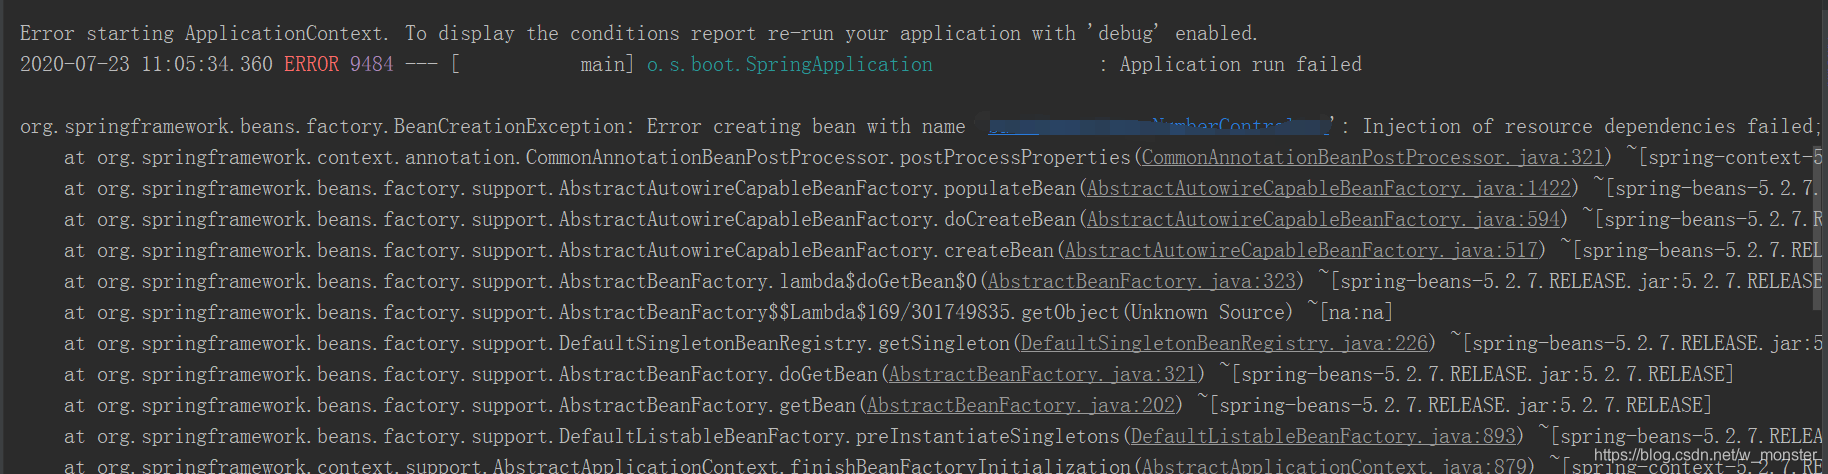
Task: Click the red ERROR log level text
Action: click(311, 64)
